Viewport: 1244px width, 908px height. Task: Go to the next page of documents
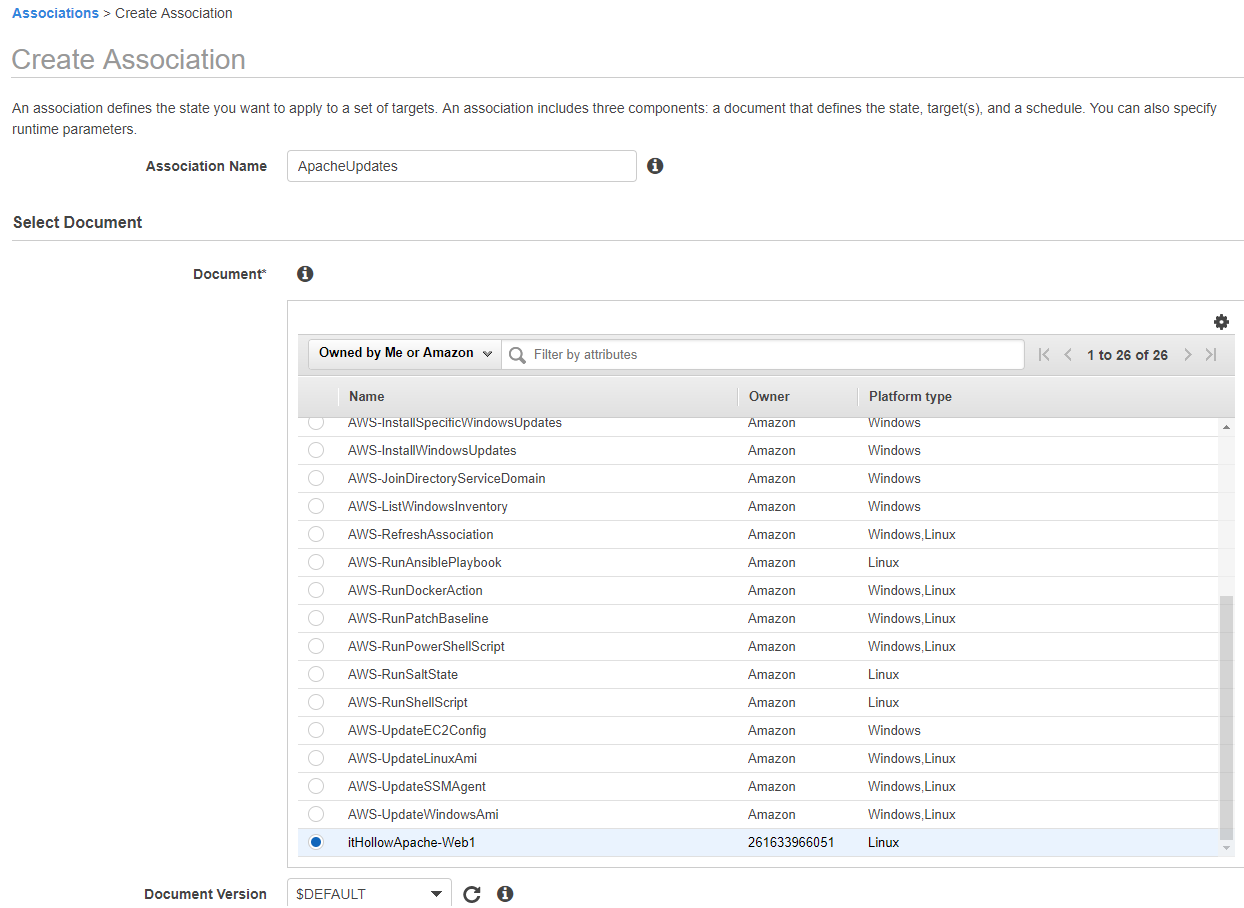pos(1188,355)
